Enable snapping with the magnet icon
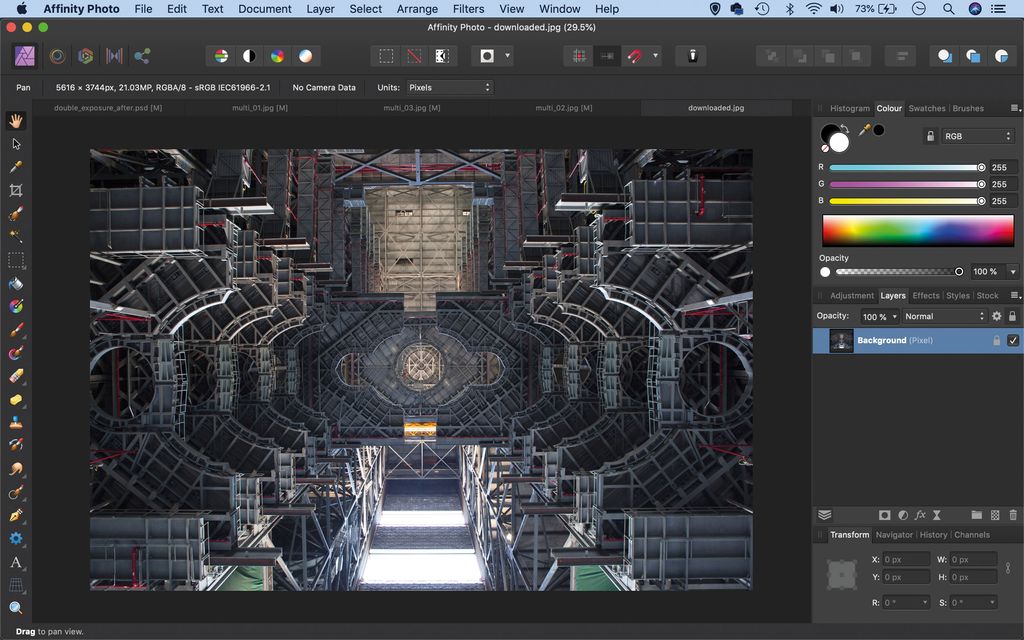Screen dimensions: 1024x640 click(636, 55)
